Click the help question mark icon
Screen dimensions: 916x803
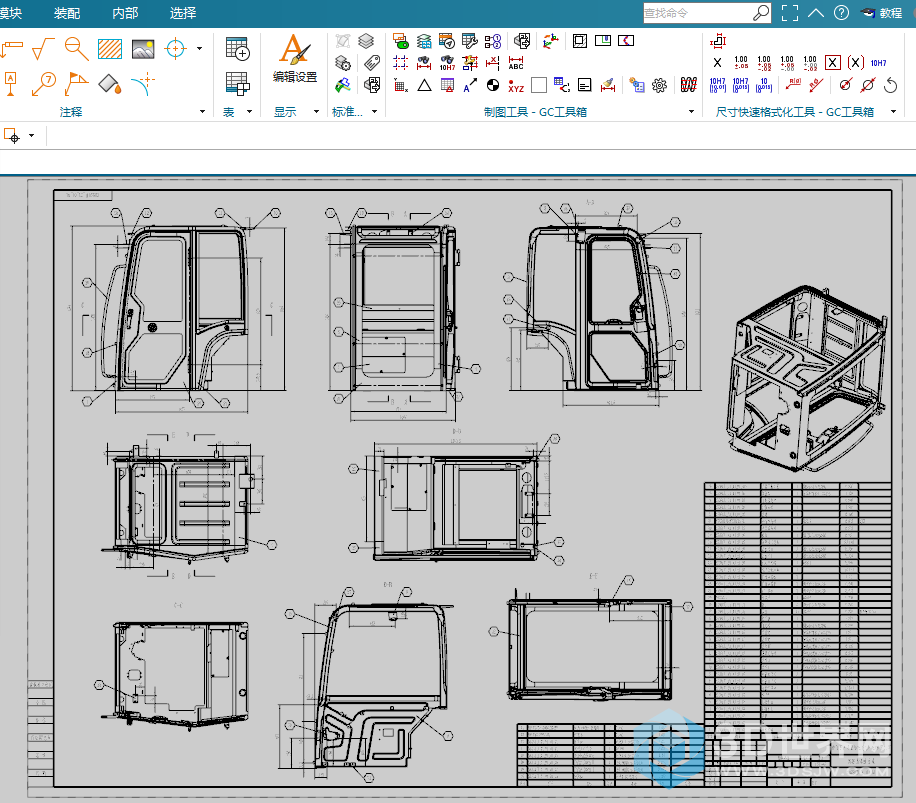click(x=841, y=13)
